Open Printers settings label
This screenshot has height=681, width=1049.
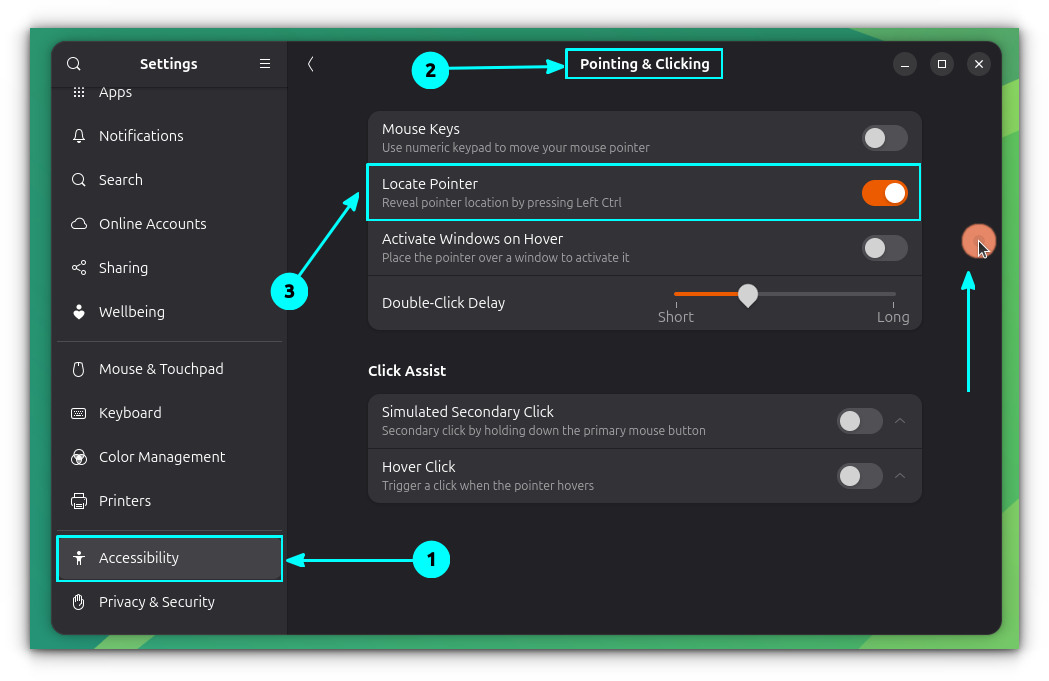tap(125, 501)
